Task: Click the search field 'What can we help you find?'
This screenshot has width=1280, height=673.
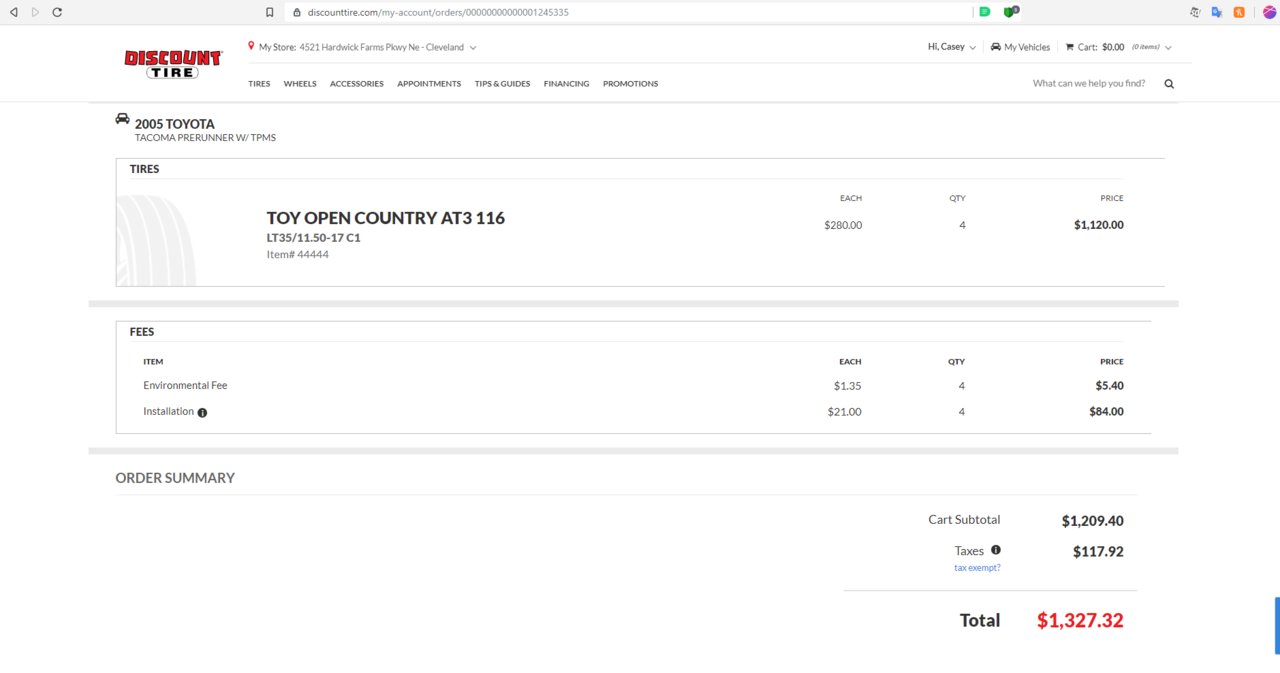Action: coord(1089,84)
